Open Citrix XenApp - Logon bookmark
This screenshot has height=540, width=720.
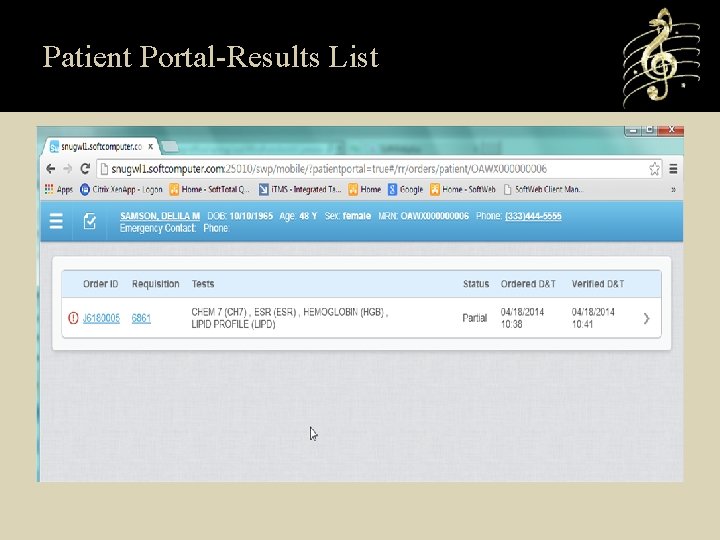[121, 189]
